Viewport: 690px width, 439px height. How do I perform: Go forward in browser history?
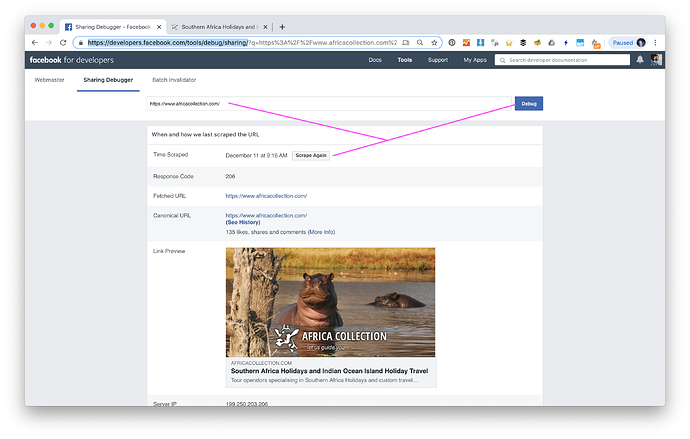click(49, 43)
